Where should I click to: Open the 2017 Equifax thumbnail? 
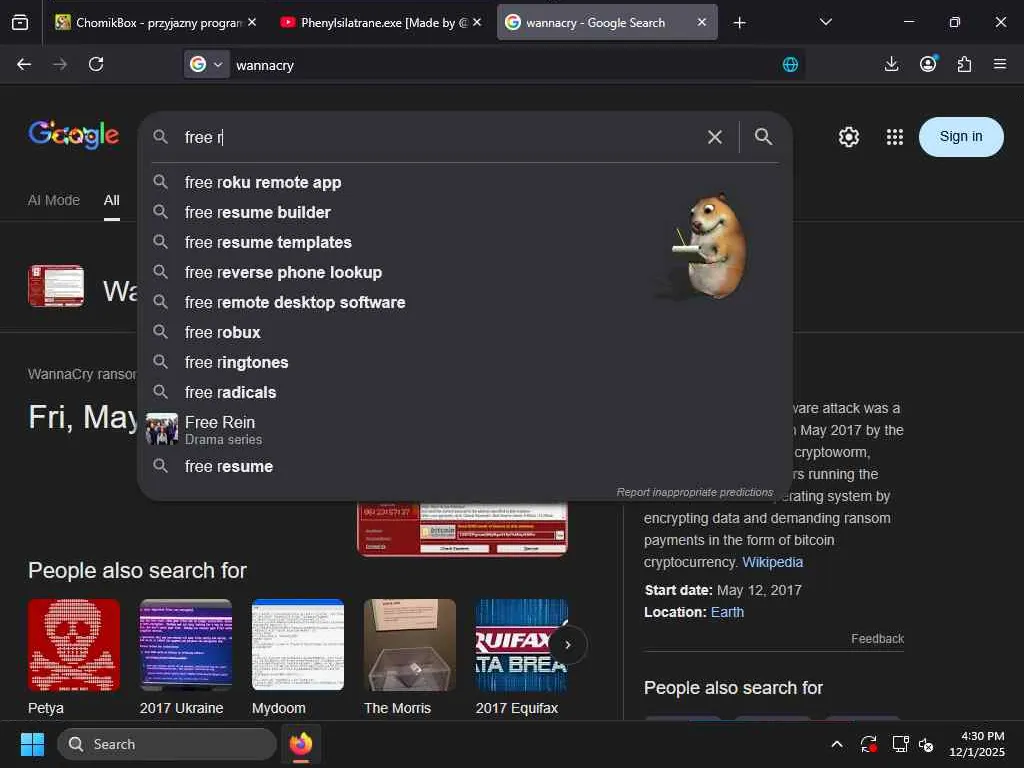click(522, 645)
